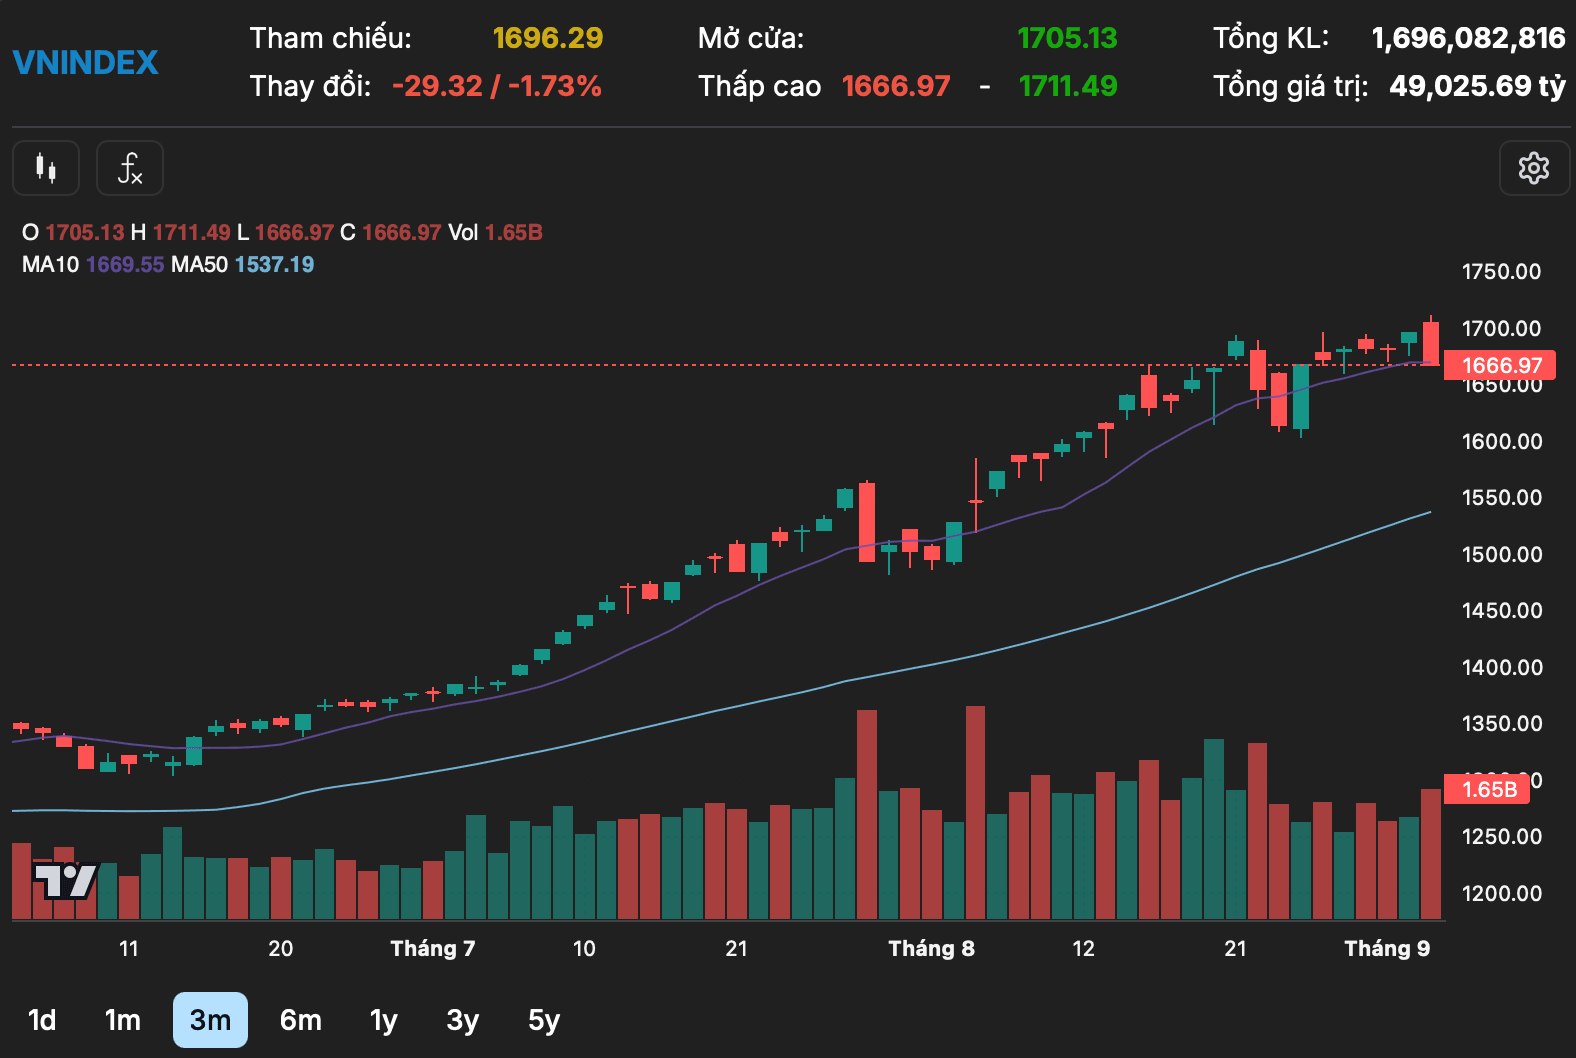
Task: Select the 3m time range
Action: [x=210, y=1020]
